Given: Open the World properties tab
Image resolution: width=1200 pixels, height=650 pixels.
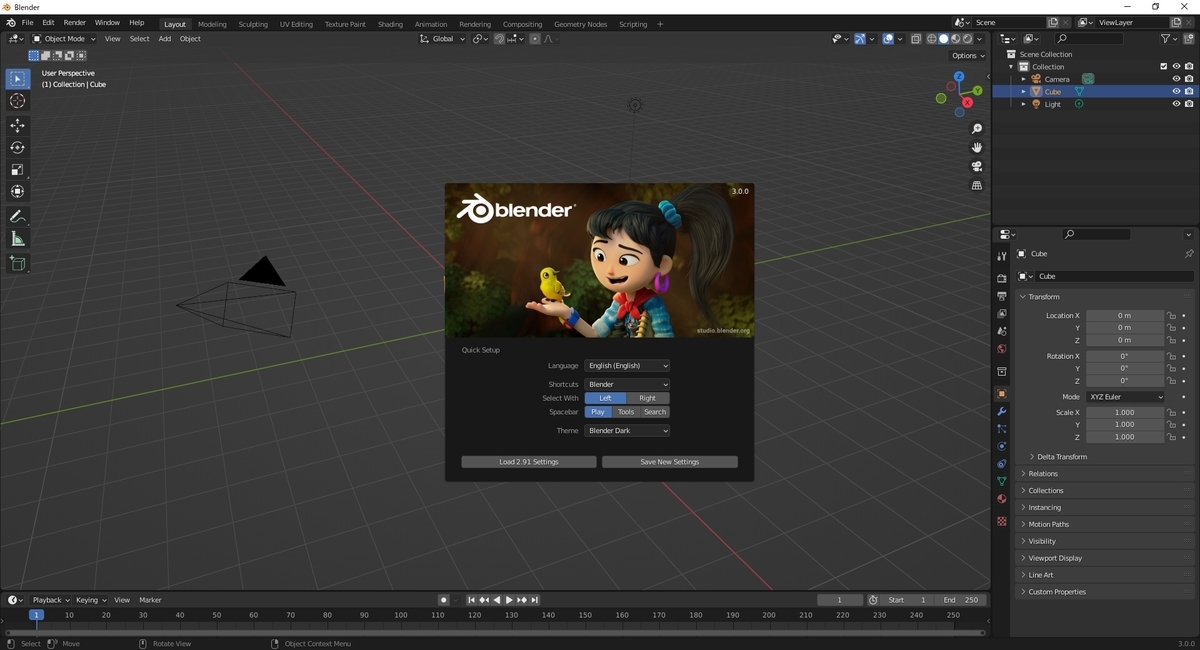Looking at the screenshot, I should tap(1002, 349).
